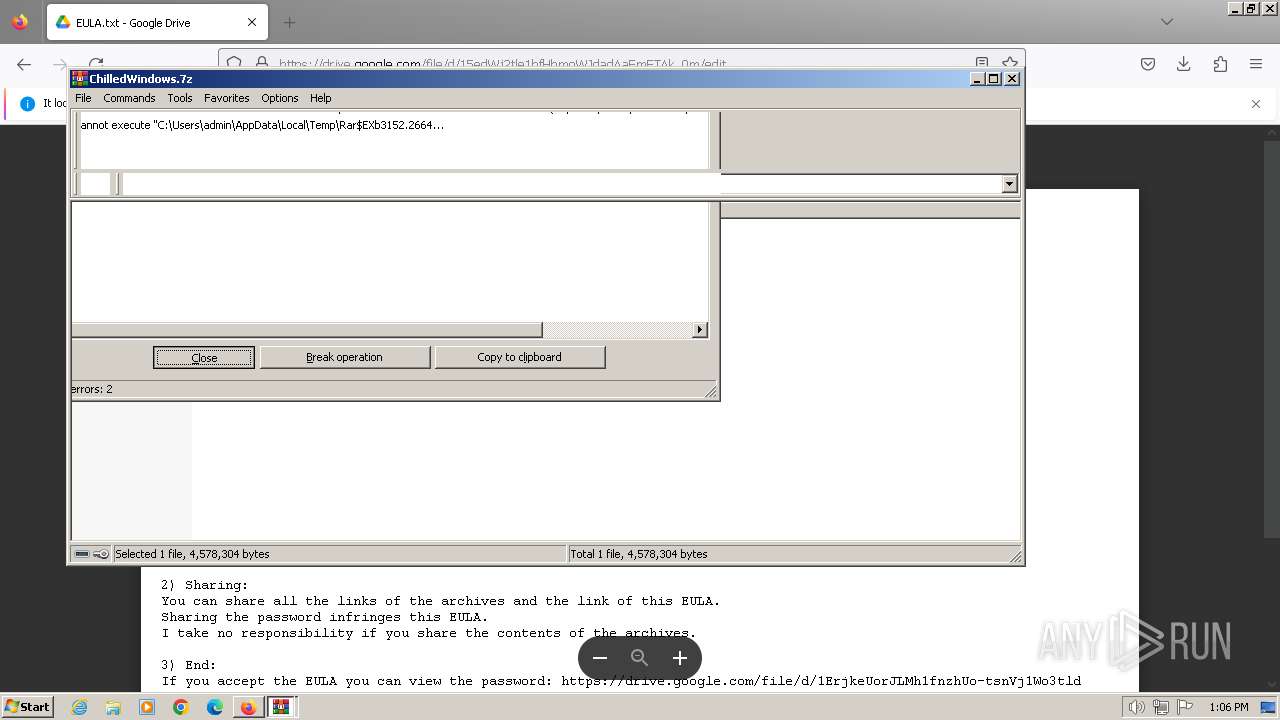Reload the page in Firefox

(96, 64)
